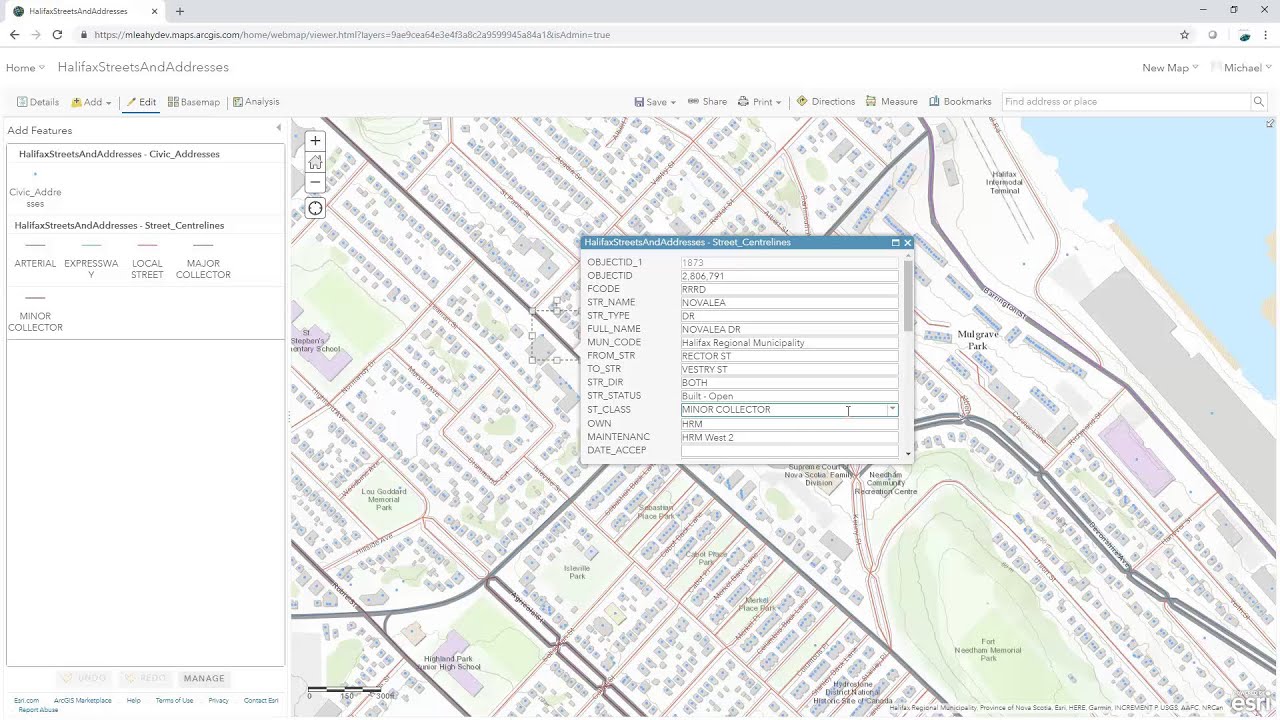Click the empty DATE_ACCEP field
This screenshot has width=1280, height=720.
[789, 450]
